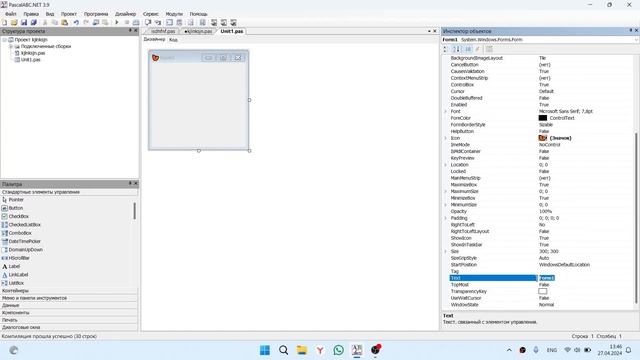Switch to the Код view tab

(x=173, y=40)
